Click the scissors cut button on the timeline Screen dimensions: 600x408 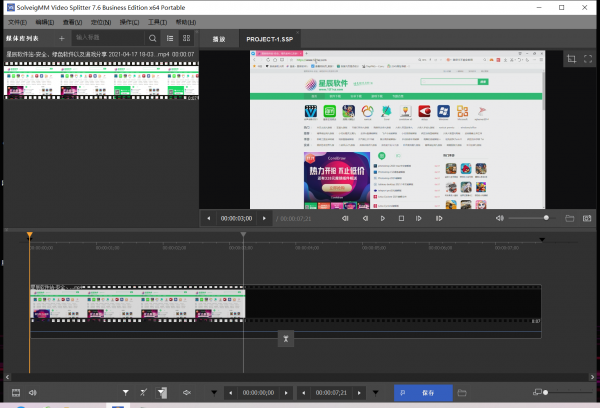tap(286, 339)
